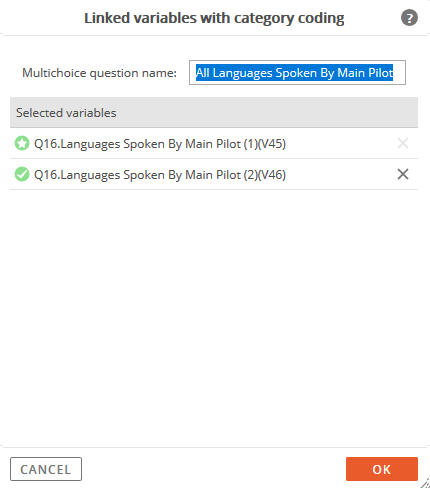This screenshot has width=430, height=488.
Task: Click the Multichoice question name label
Action: pos(99,73)
